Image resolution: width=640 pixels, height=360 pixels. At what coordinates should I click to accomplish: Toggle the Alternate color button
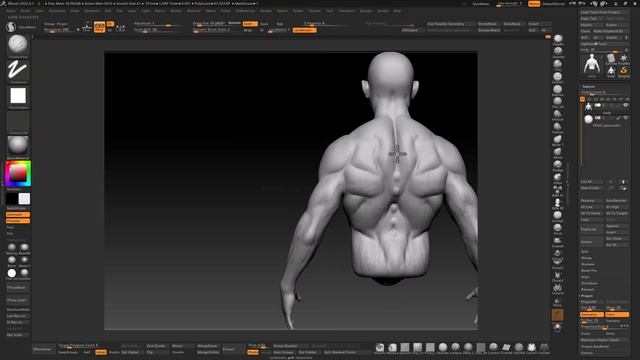[x=18, y=215]
